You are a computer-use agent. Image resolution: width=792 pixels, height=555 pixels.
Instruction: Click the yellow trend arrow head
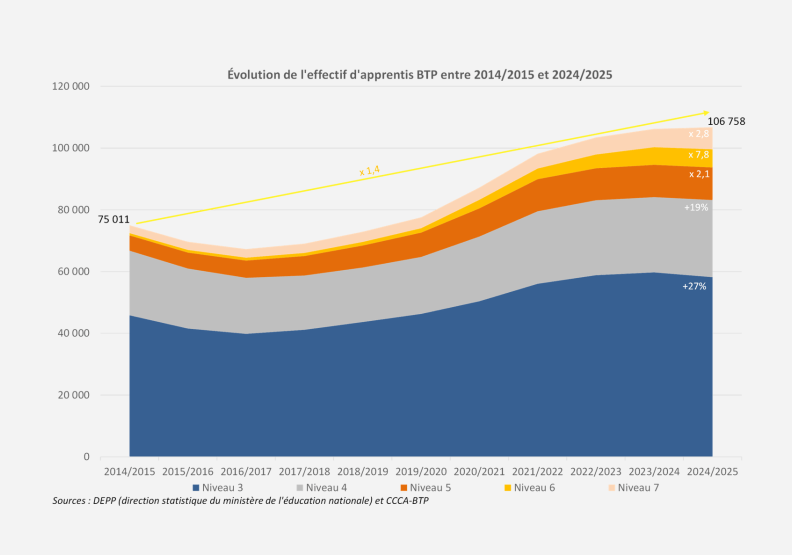pos(706,113)
